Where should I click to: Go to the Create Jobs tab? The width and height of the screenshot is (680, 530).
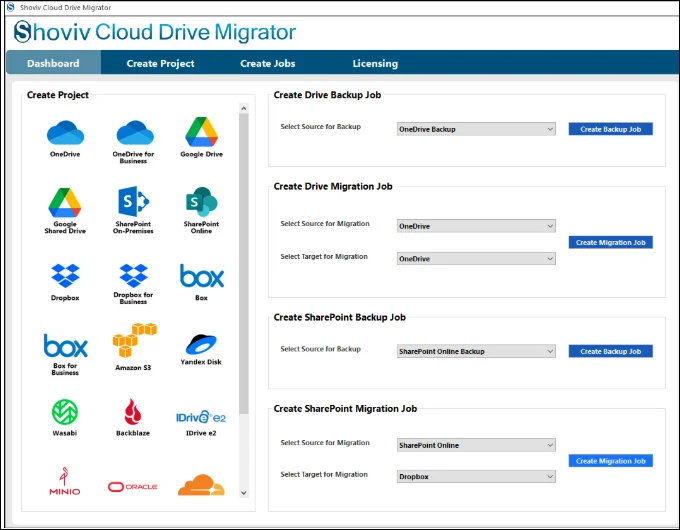(x=268, y=63)
